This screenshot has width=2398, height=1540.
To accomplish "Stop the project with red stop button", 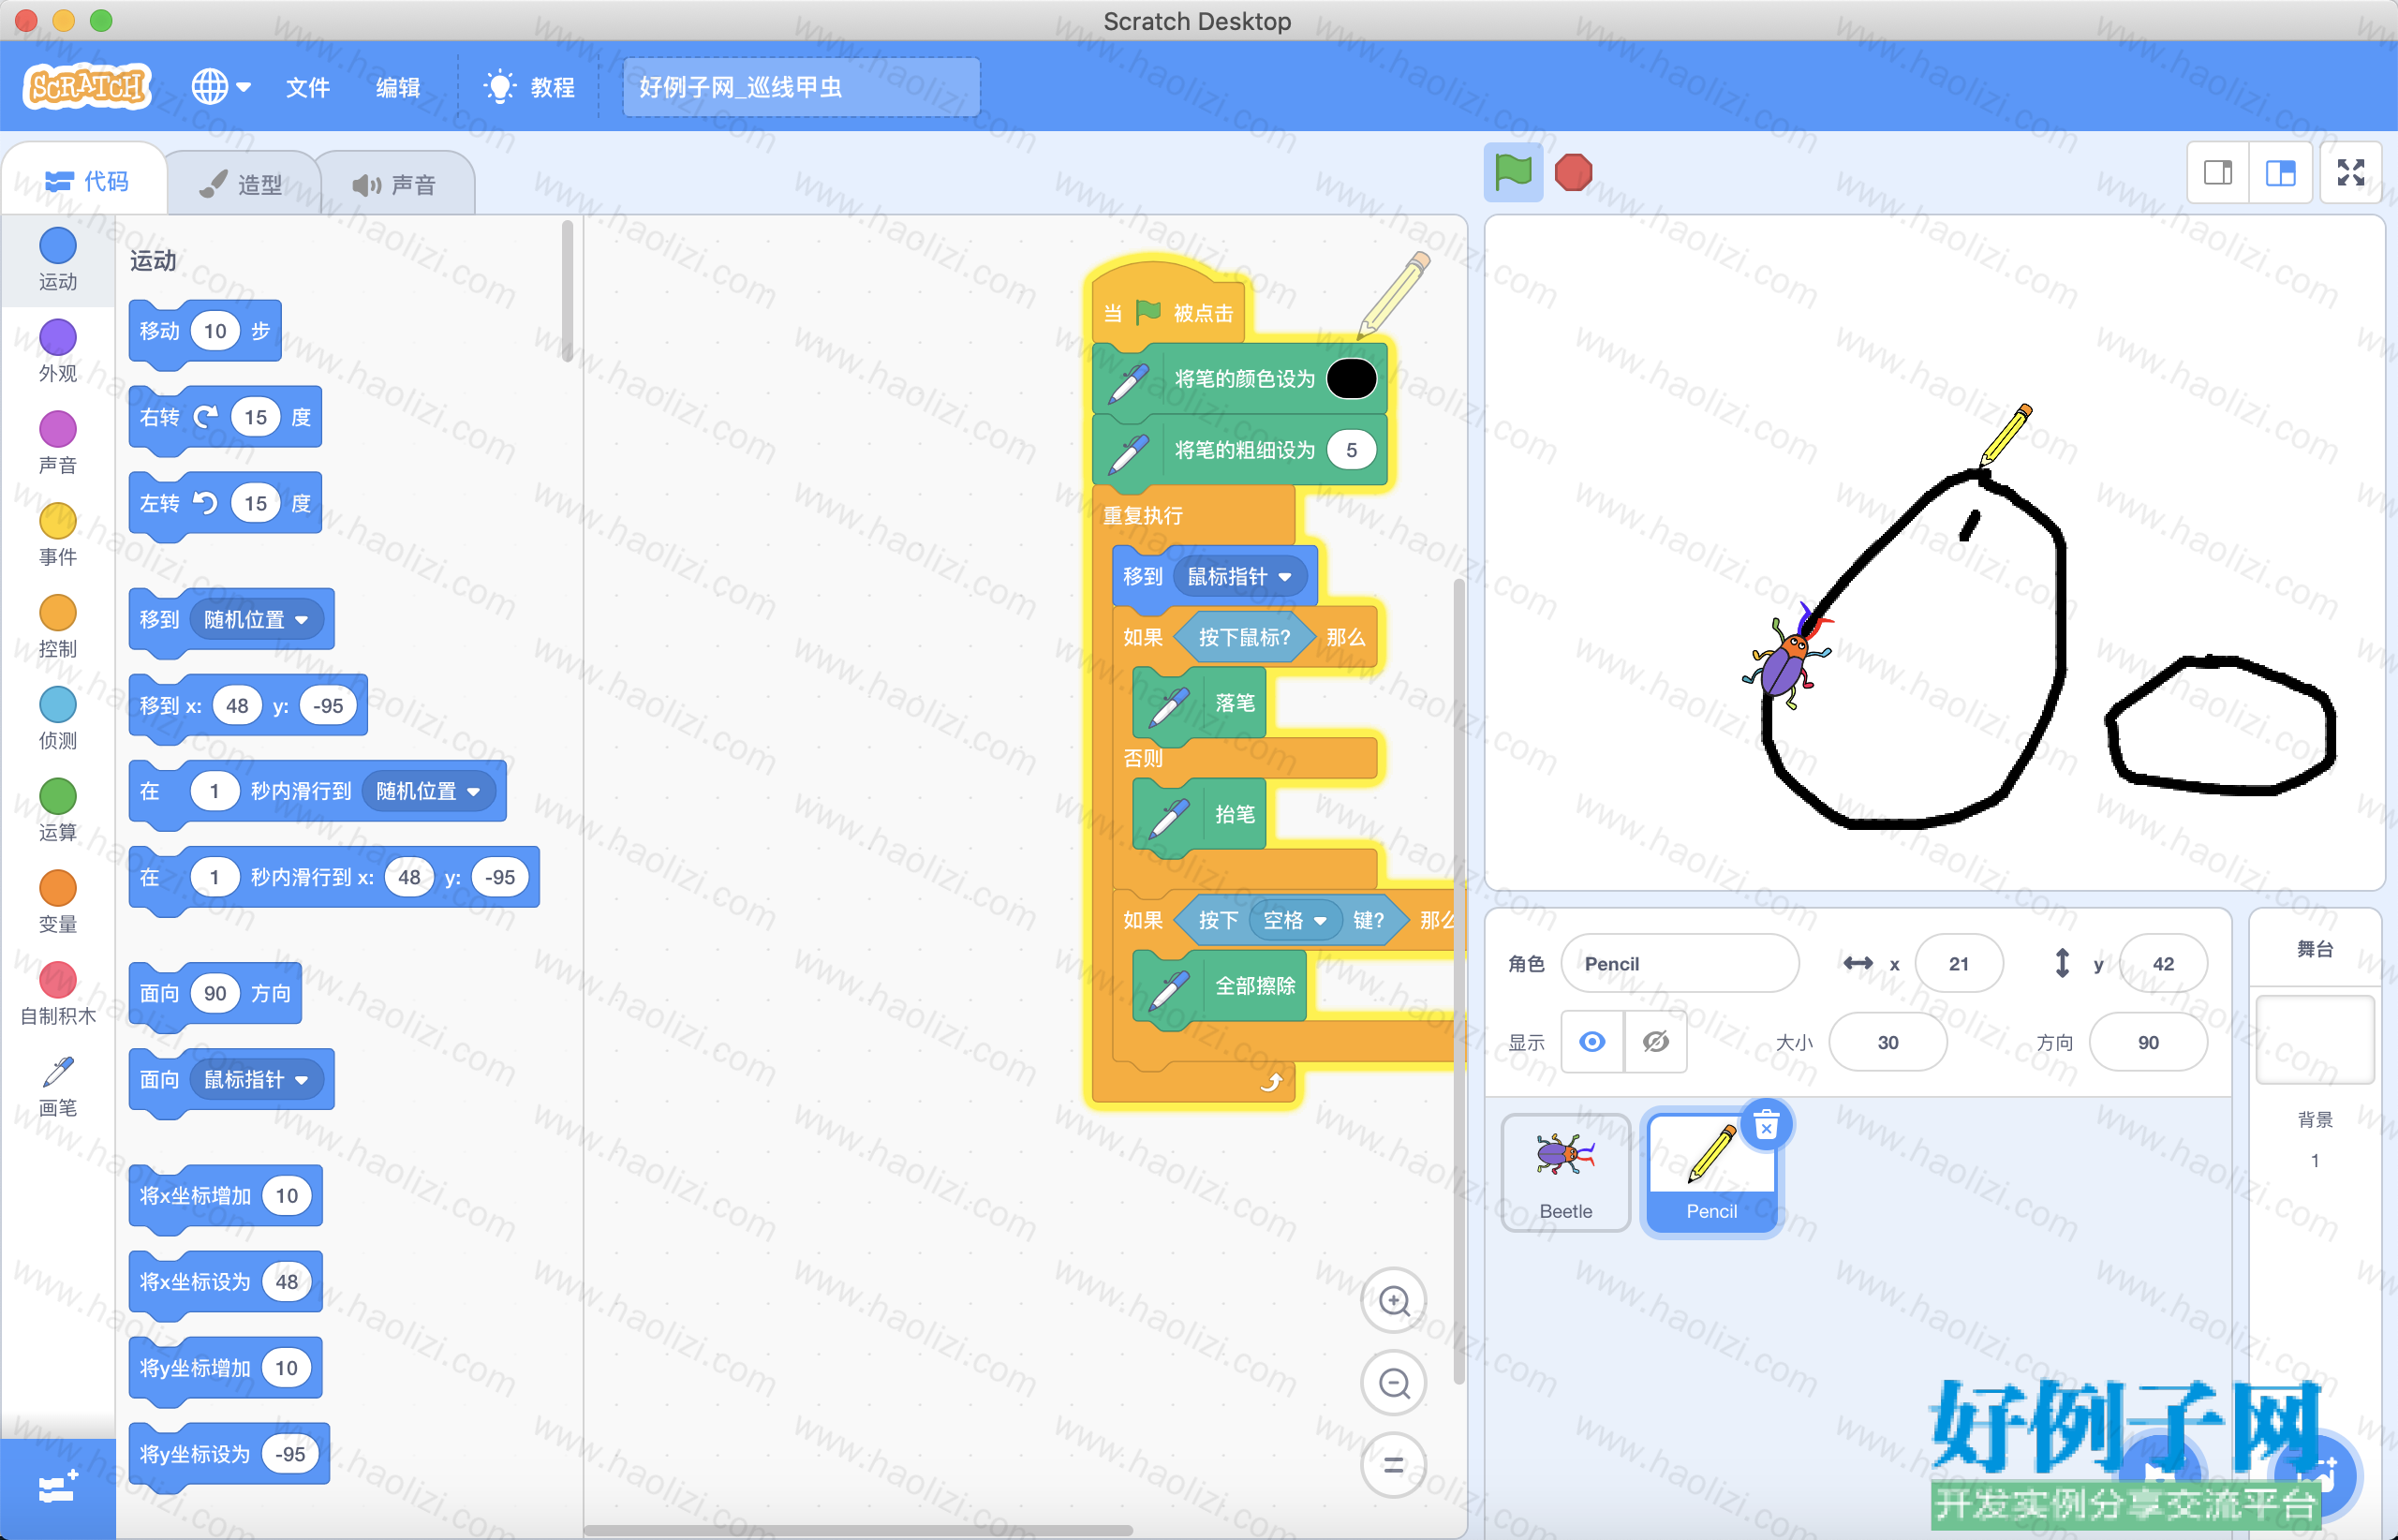I will [1573, 172].
